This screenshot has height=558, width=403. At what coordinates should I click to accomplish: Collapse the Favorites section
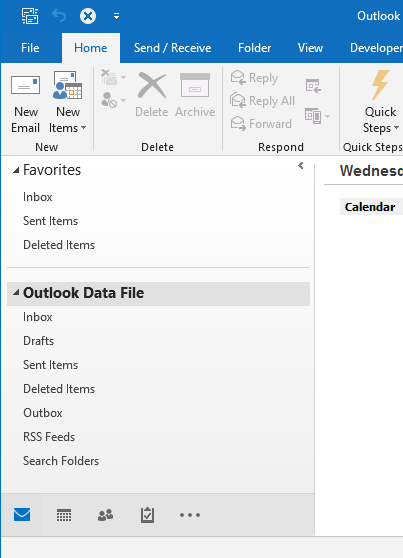(x=16, y=170)
